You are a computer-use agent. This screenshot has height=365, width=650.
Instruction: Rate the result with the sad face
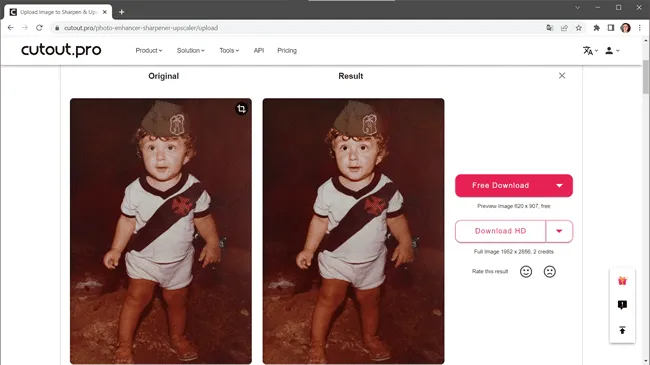click(549, 272)
